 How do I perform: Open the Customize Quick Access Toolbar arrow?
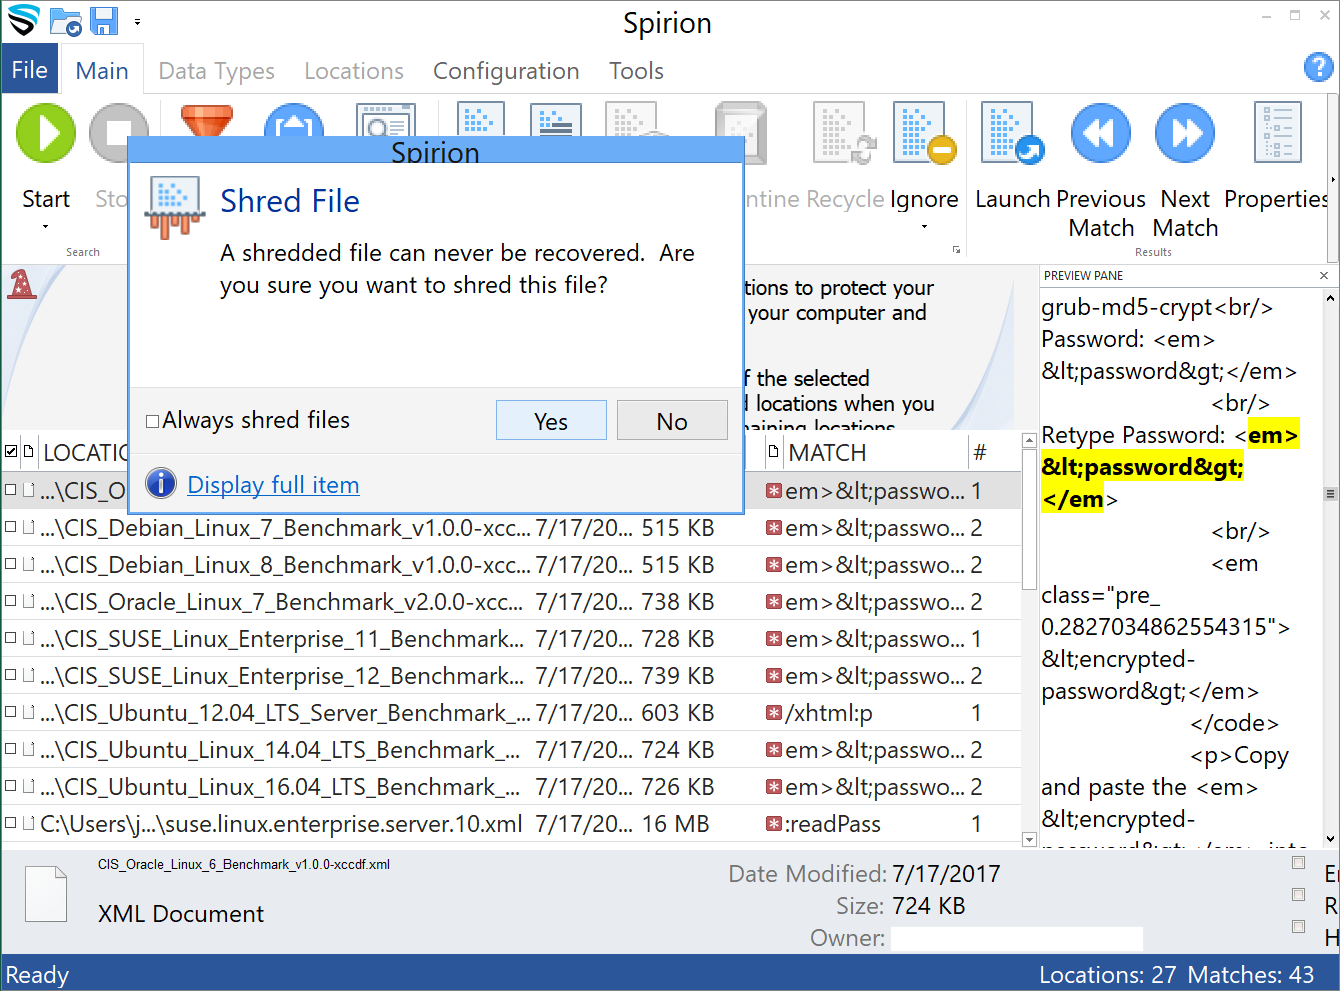pyautogui.click(x=137, y=21)
